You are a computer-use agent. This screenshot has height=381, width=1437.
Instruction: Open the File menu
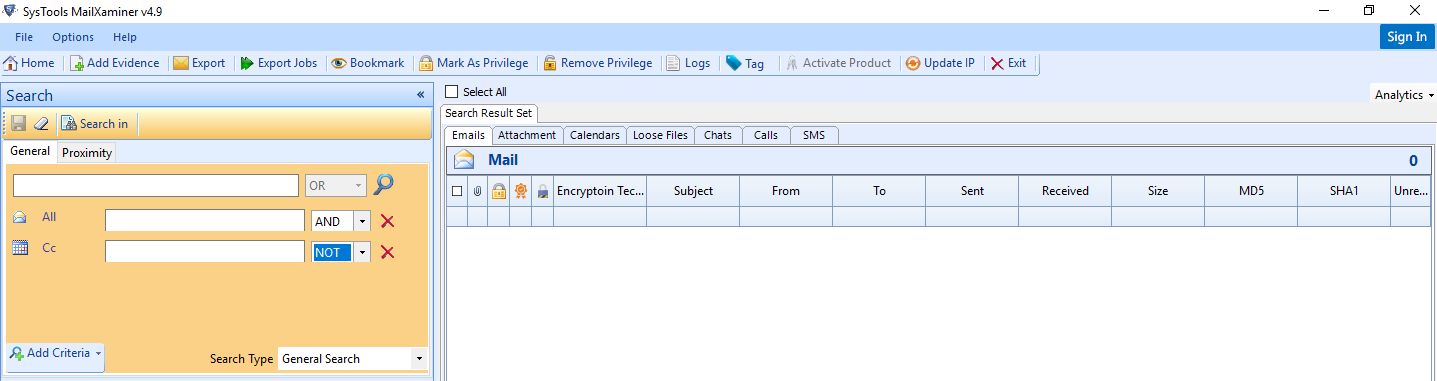[24, 37]
